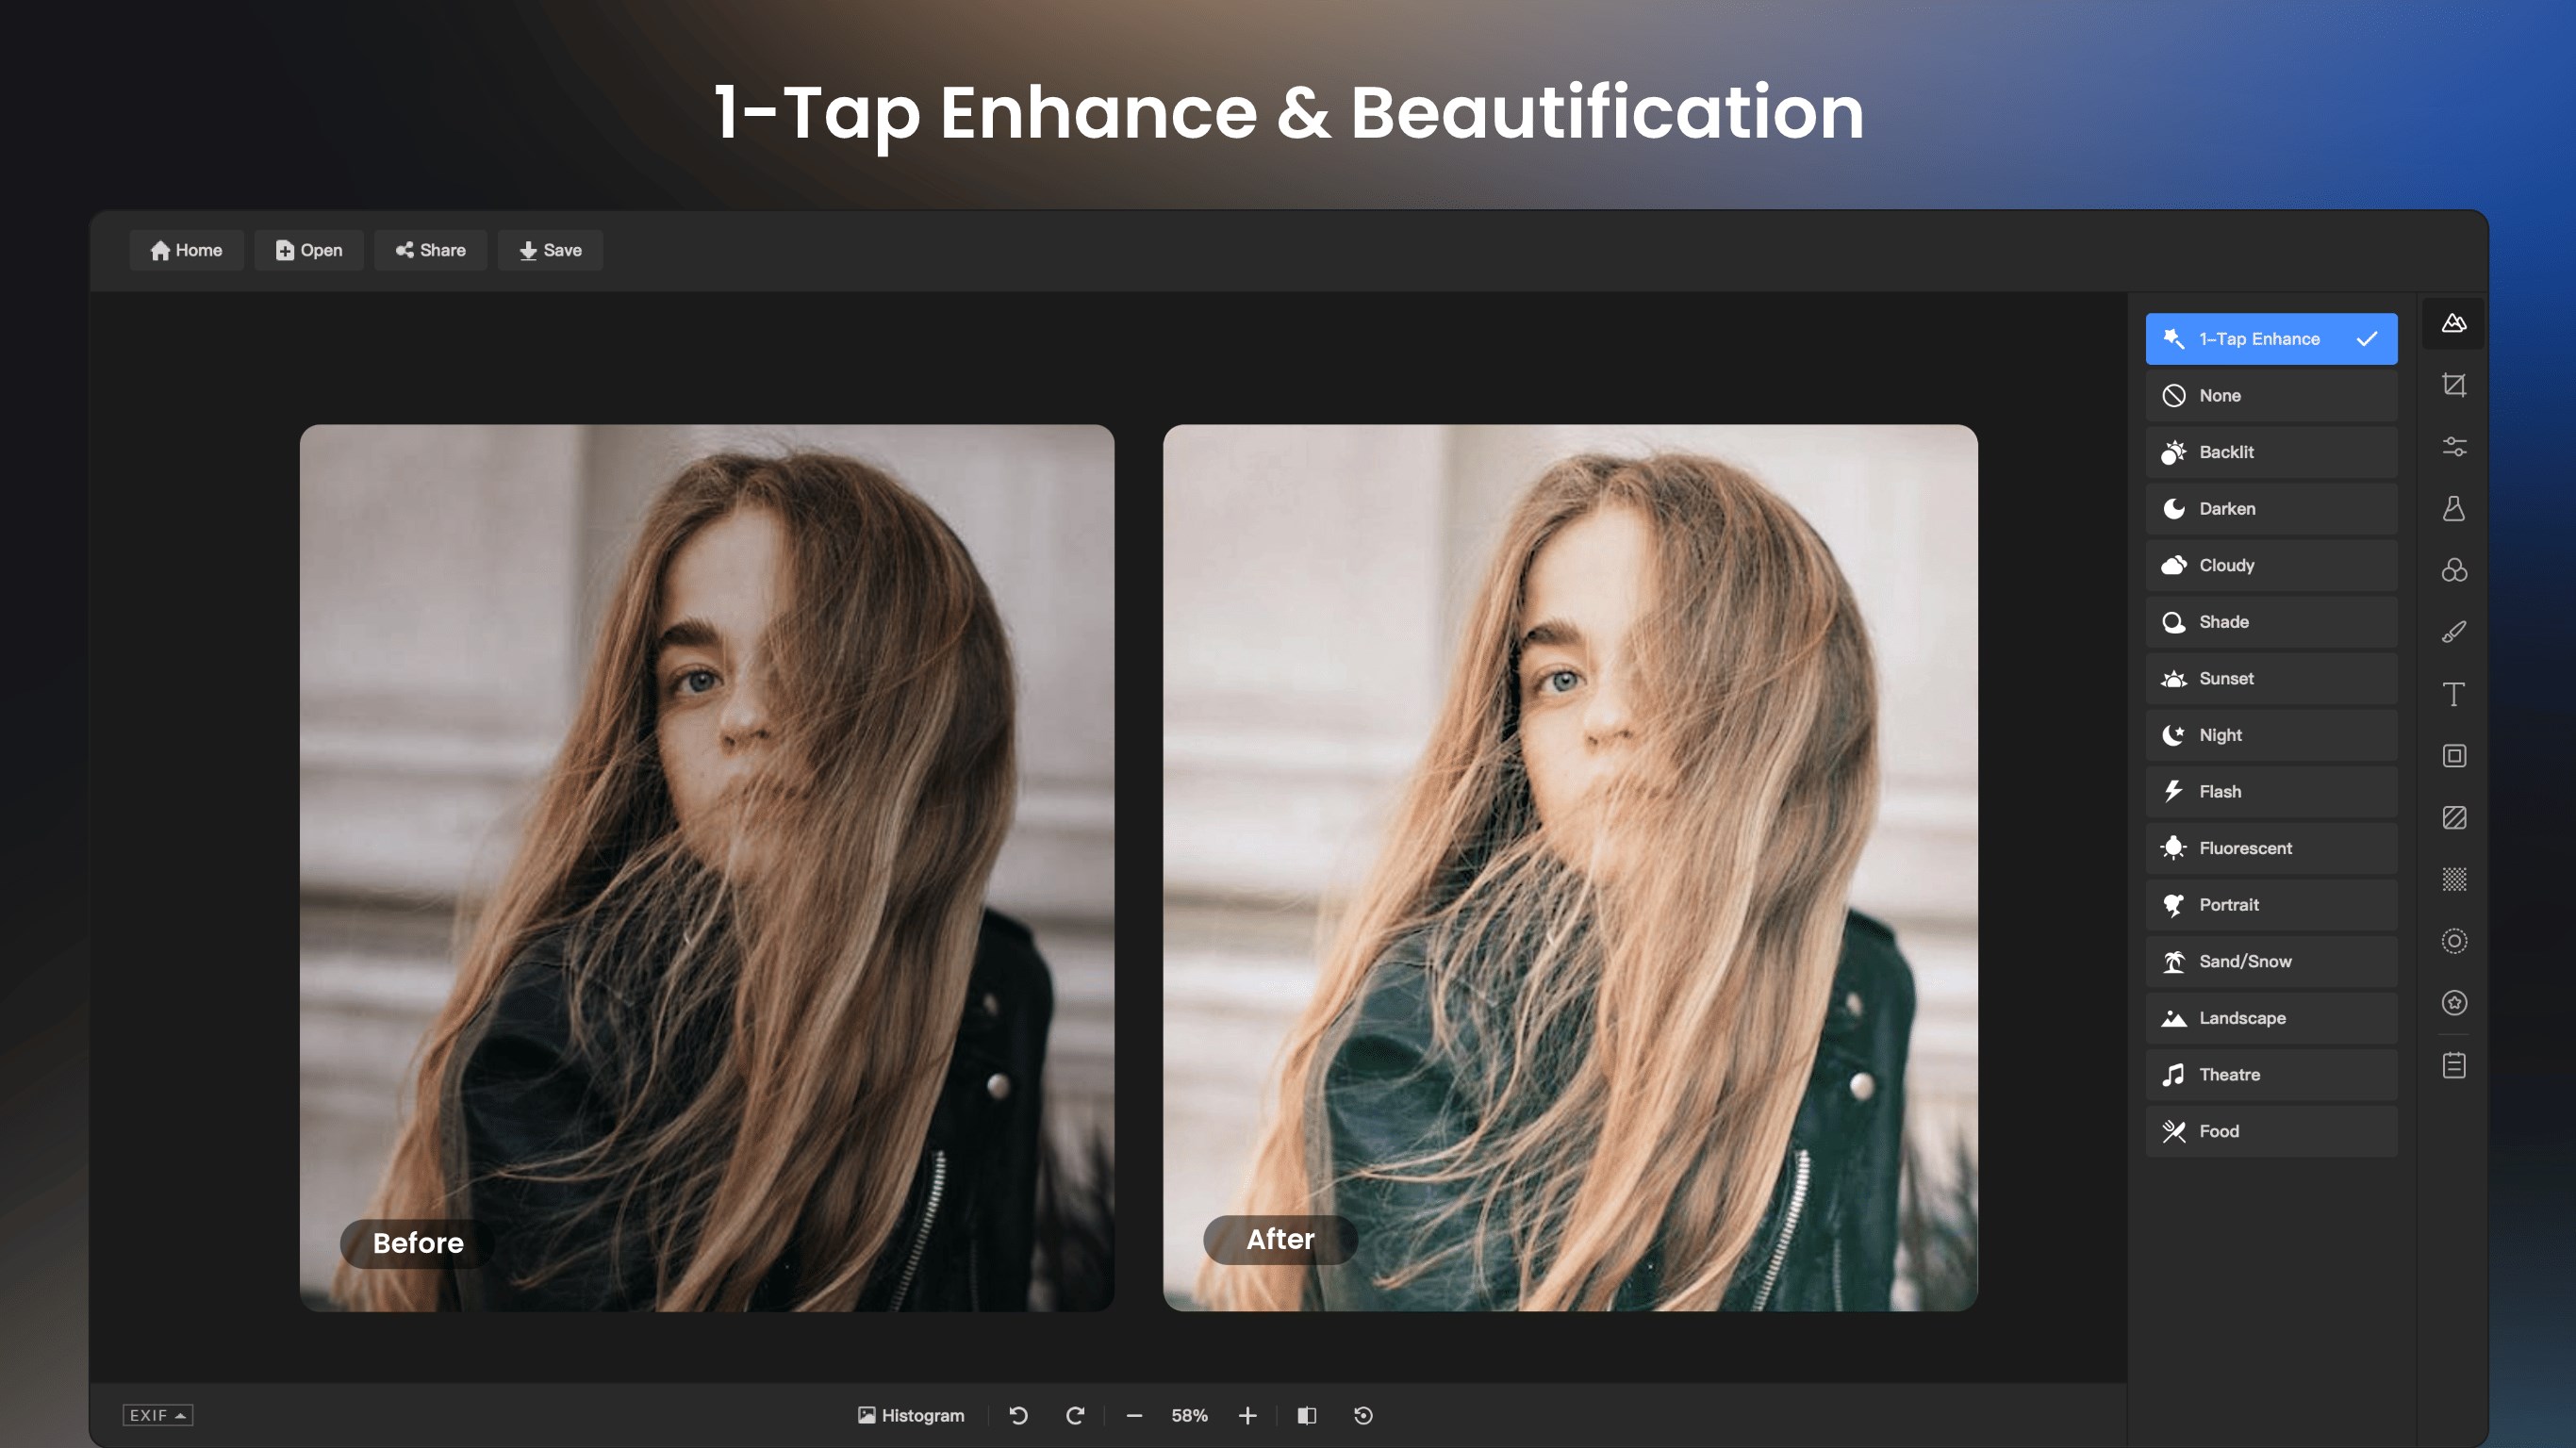Viewport: 2576px width, 1448px height.
Task: Open the Color wheel tool
Action: pos(2453,570)
